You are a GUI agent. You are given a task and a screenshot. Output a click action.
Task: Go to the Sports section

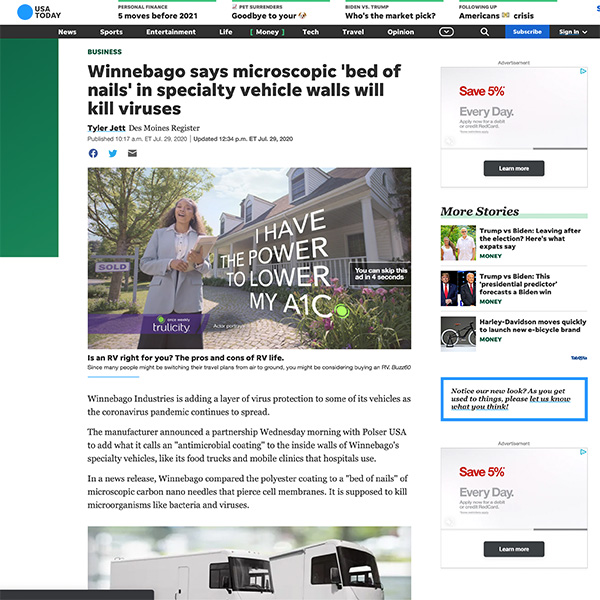pyautogui.click(x=111, y=32)
